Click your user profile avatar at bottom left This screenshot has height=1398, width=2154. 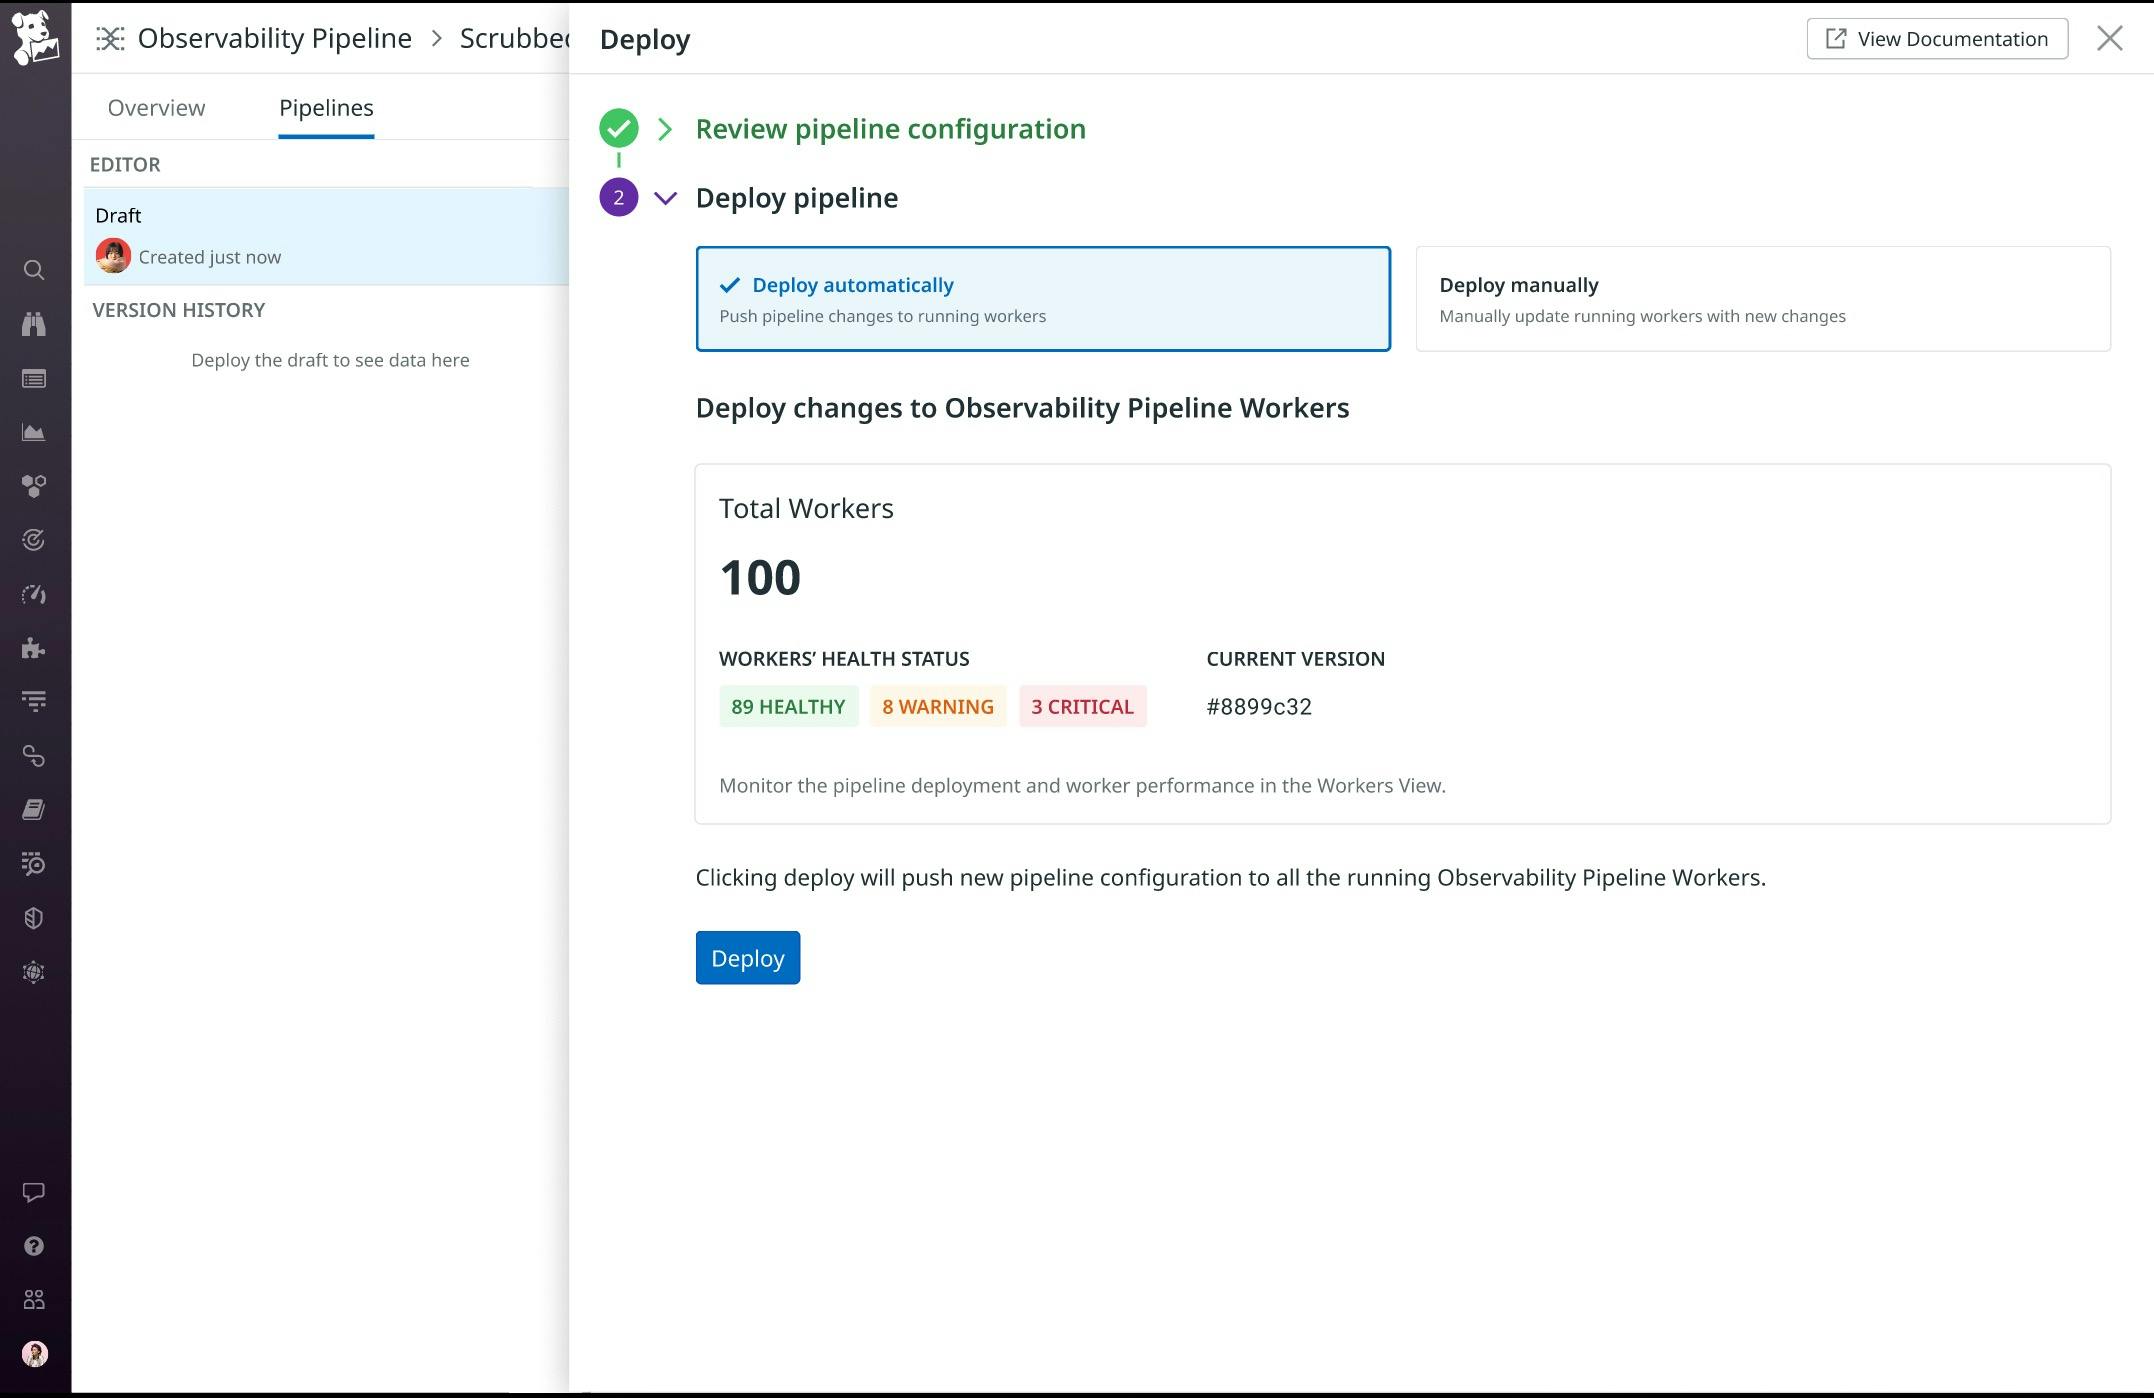tap(34, 1353)
